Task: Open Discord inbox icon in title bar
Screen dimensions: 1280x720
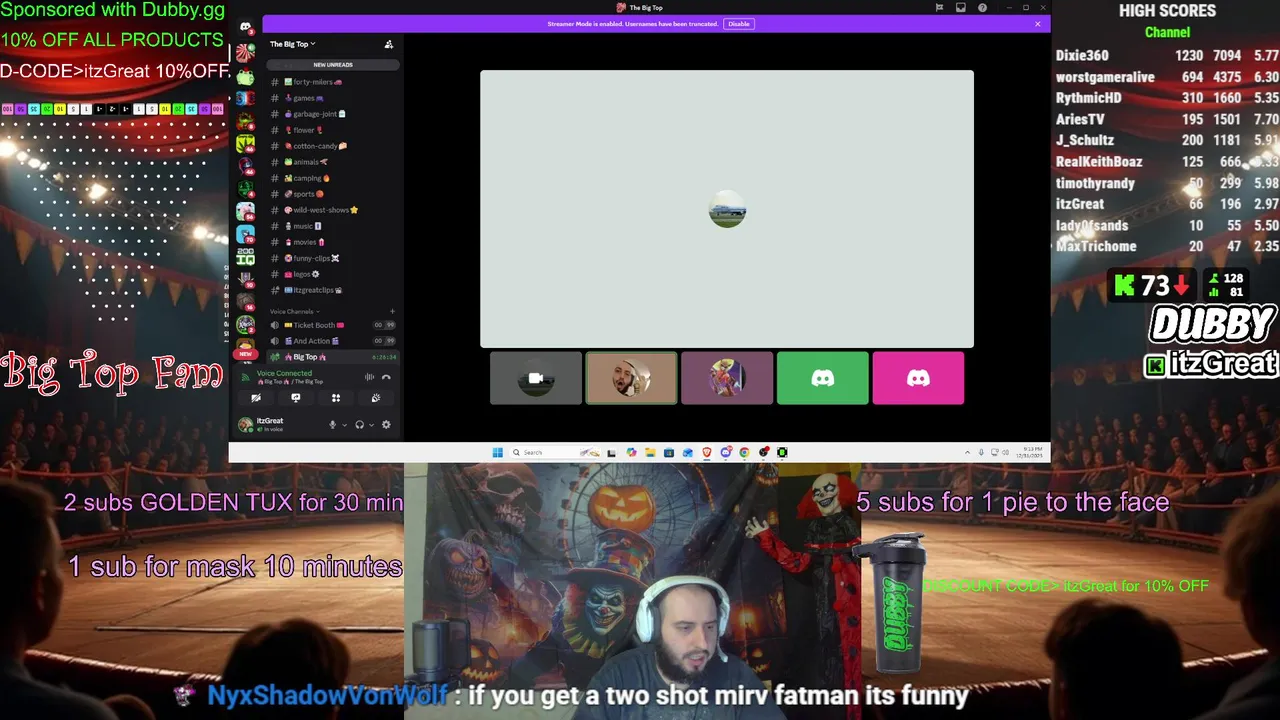Action: coord(961,8)
